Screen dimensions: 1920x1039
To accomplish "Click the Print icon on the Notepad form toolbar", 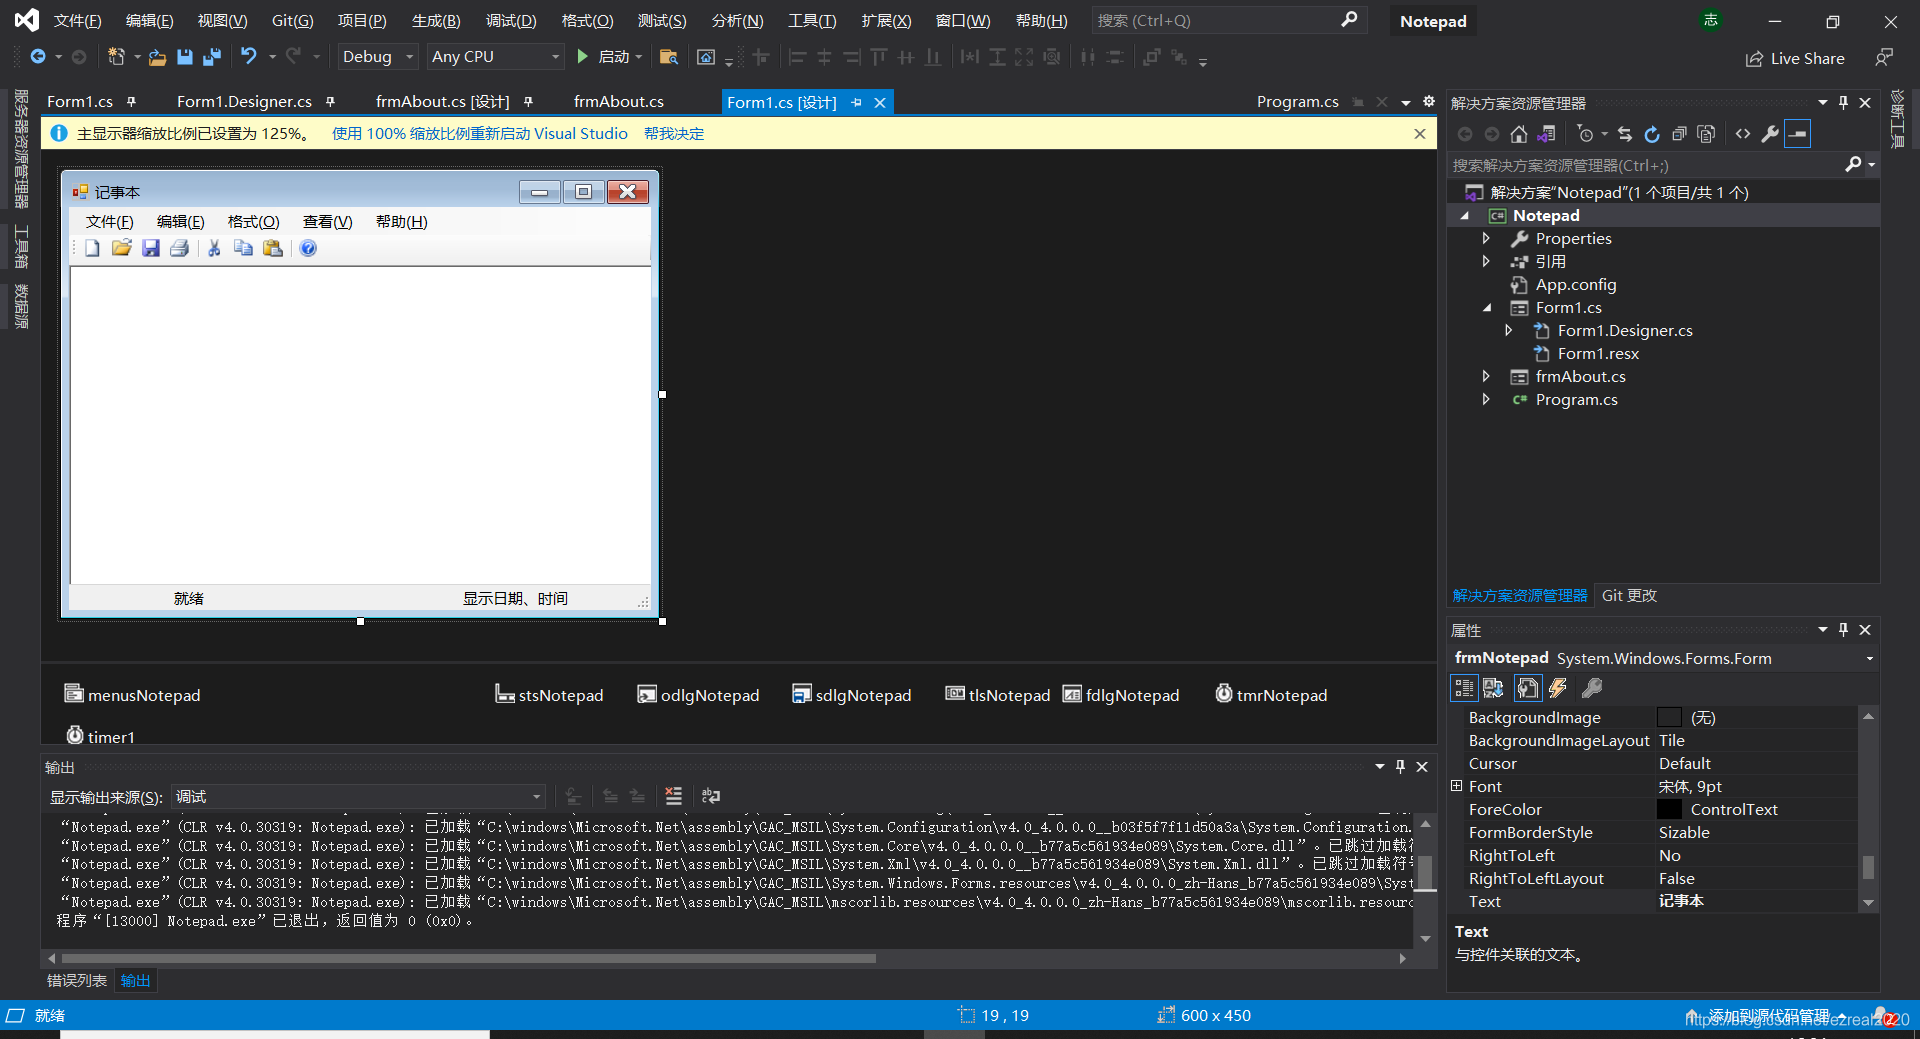I will pos(179,248).
